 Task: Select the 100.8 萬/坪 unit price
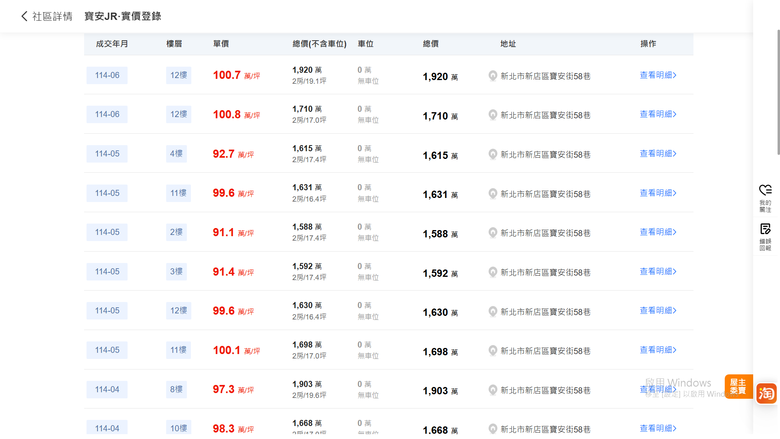click(x=236, y=114)
